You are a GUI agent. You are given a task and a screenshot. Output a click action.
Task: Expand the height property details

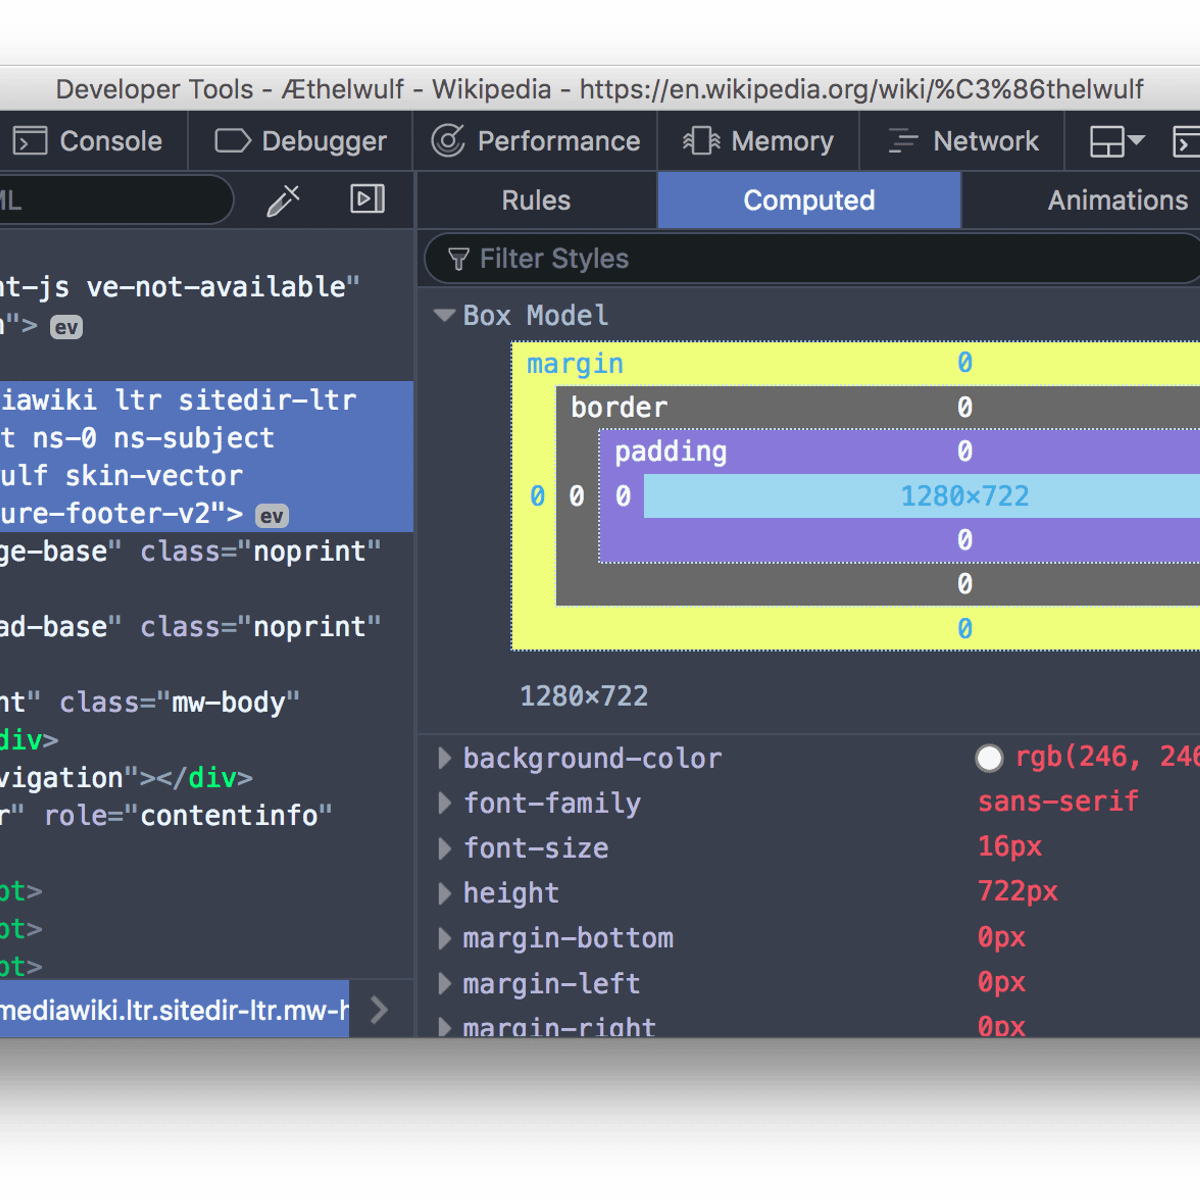tap(445, 893)
